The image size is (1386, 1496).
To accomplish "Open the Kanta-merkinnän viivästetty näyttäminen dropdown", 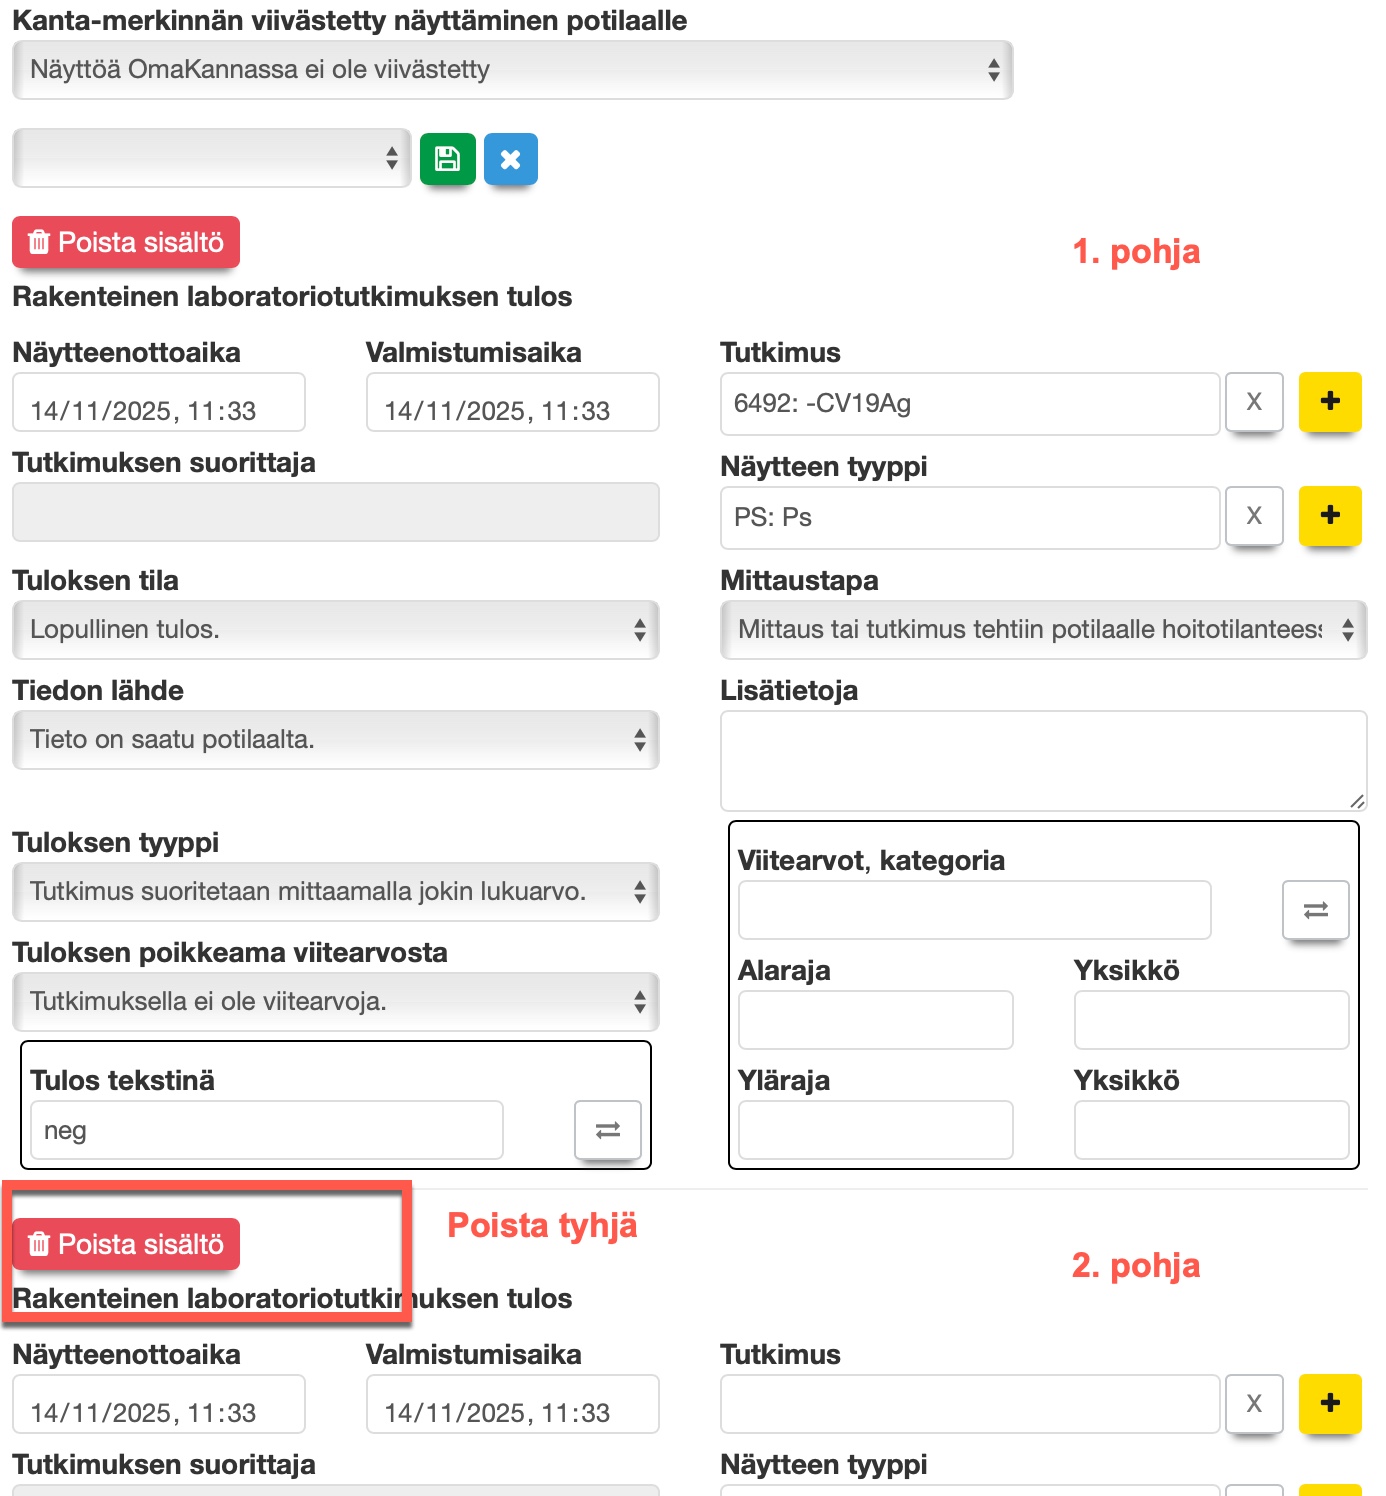I will 512,70.
